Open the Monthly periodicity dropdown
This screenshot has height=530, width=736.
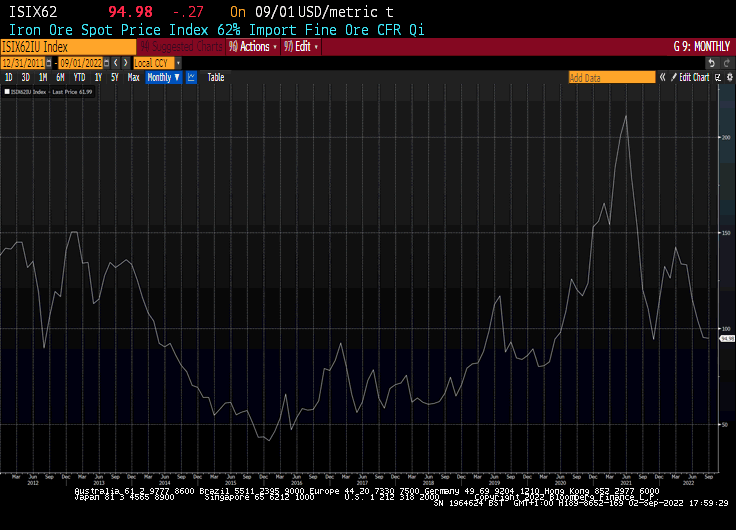pos(163,77)
